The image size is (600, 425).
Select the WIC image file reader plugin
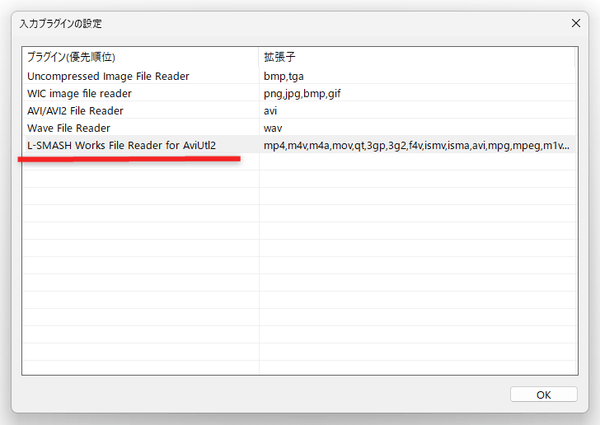[x=93, y=93]
